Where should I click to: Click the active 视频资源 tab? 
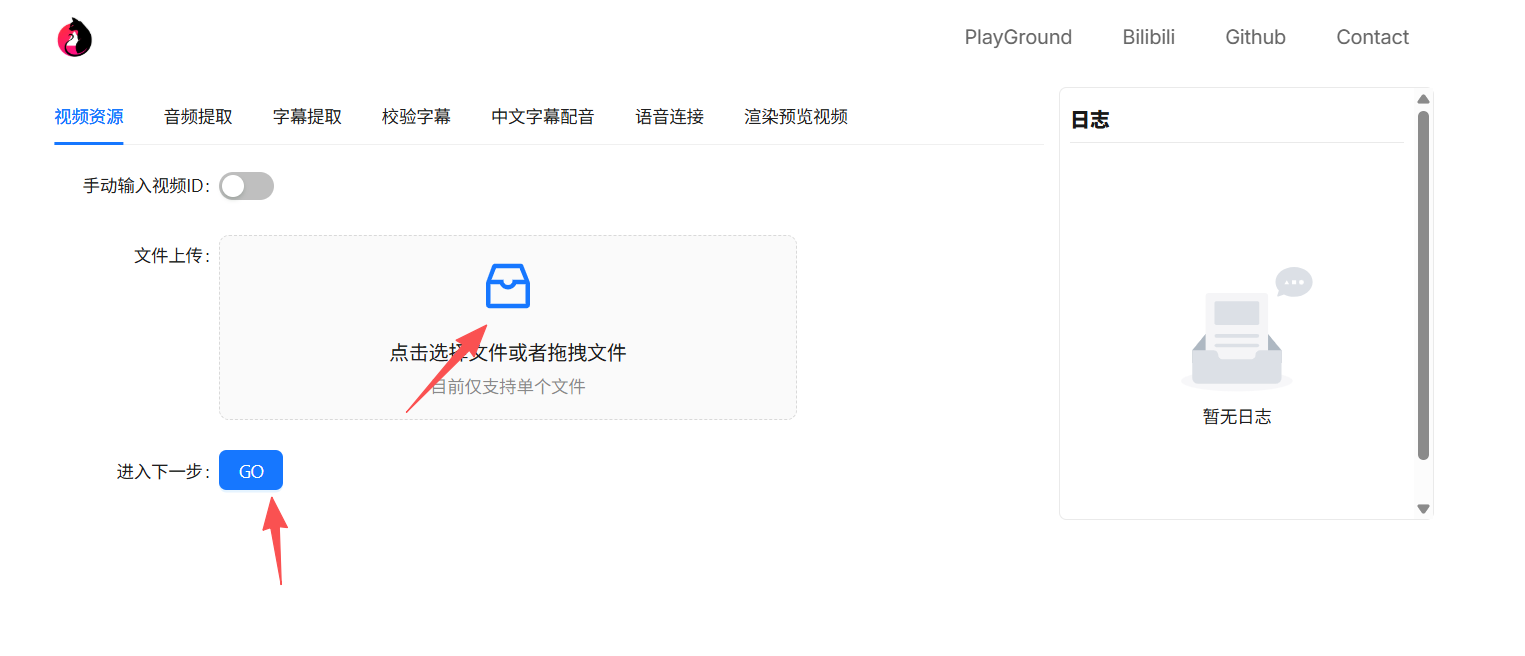pos(88,116)
